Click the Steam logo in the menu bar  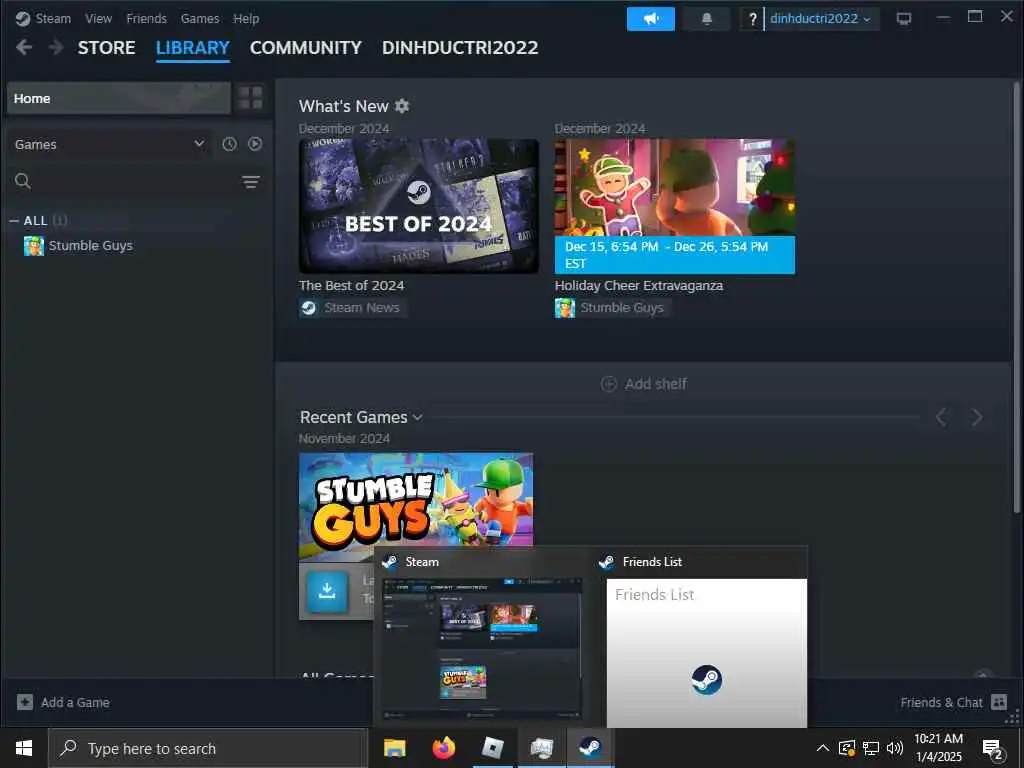[23, 18]
